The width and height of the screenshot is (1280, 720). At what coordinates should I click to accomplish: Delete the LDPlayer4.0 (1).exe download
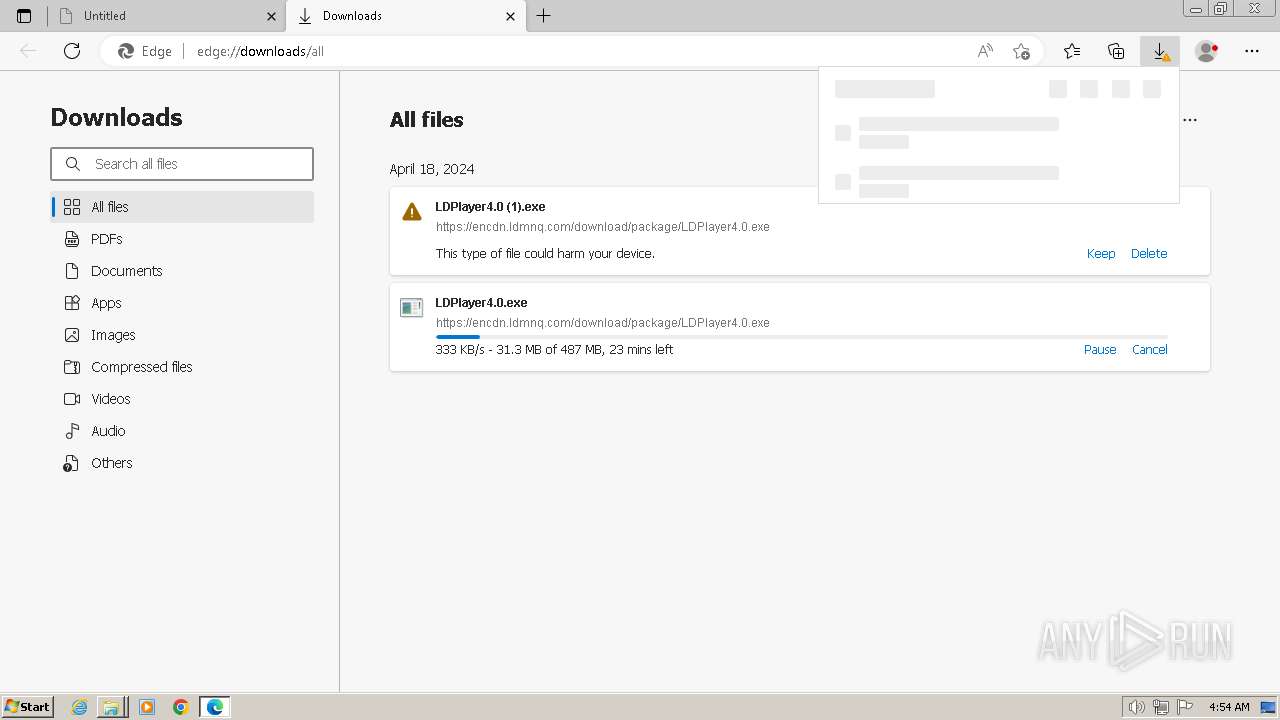1149,254
